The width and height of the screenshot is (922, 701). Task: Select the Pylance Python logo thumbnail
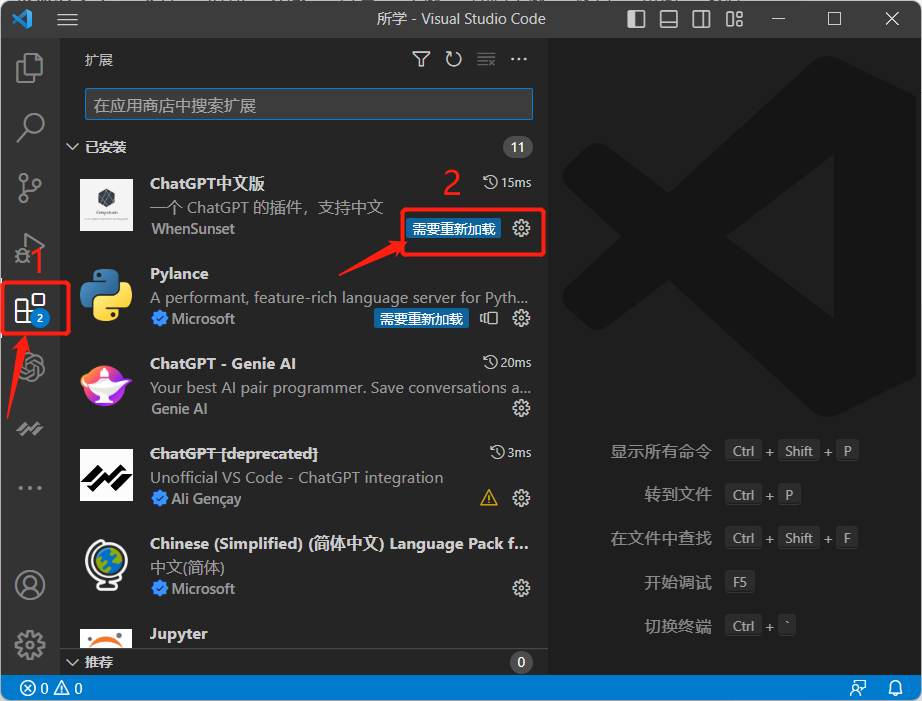point(106,295)
